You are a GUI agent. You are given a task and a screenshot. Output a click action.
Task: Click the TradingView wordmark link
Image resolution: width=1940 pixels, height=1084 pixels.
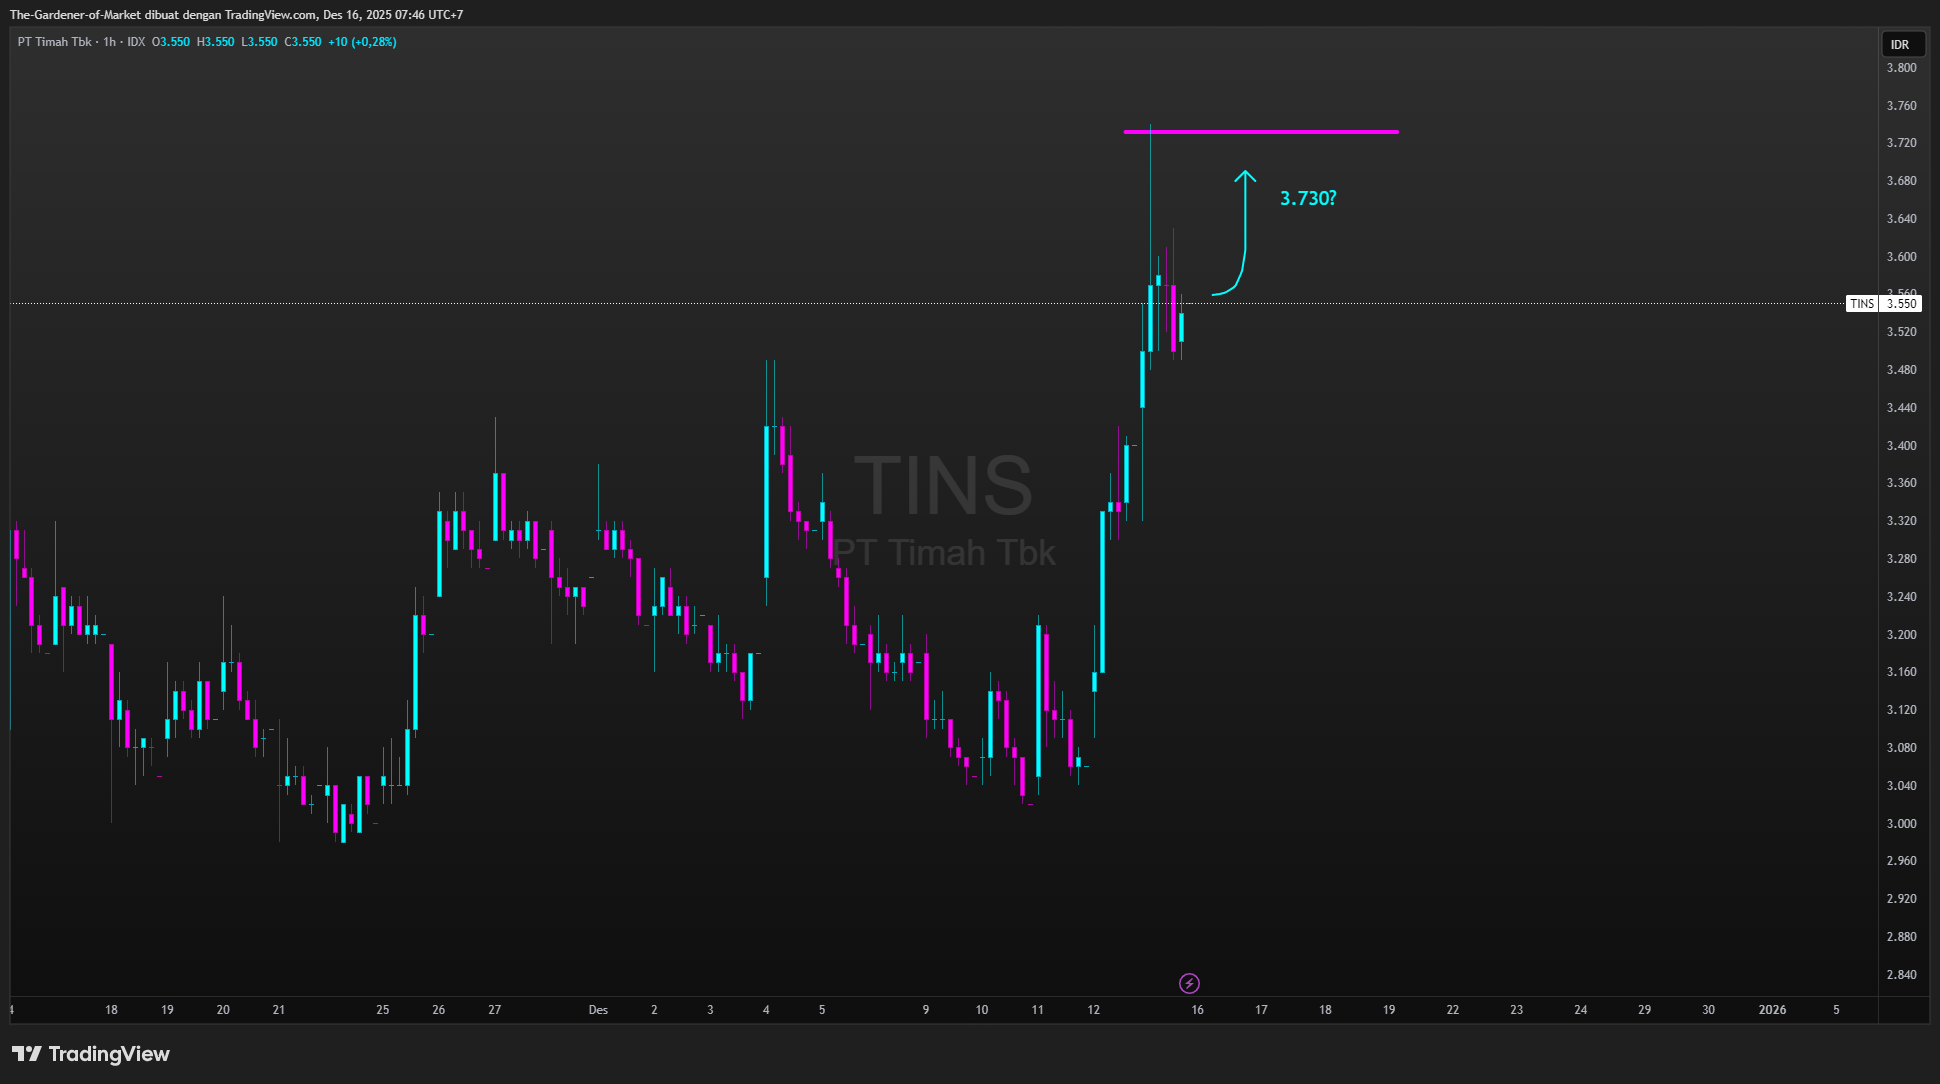coord(109,1054)
